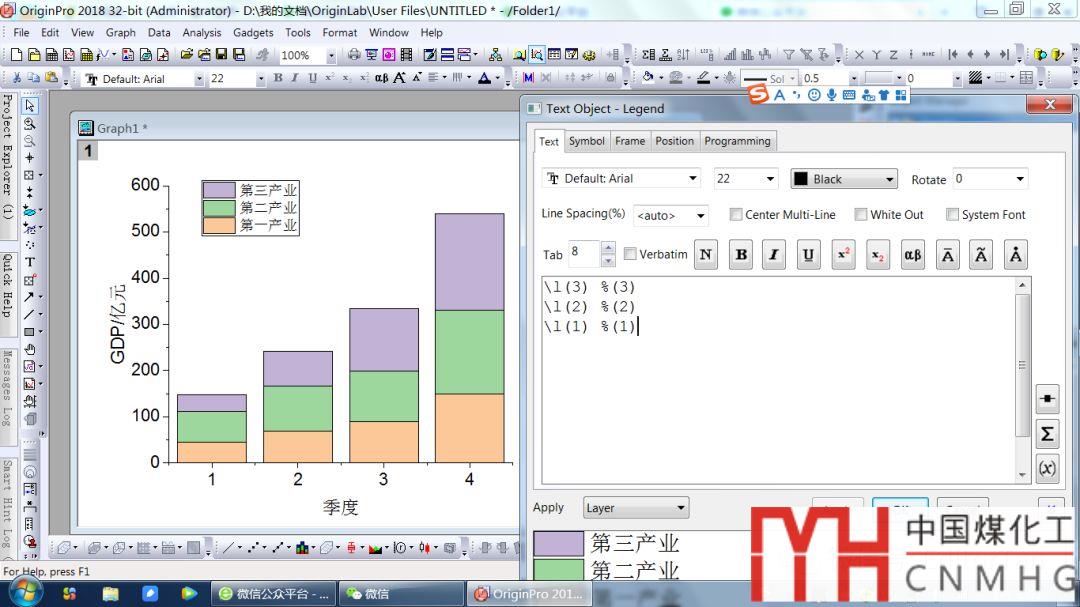Open the Tools menu
The height and width of the screenshot is (607, 1080).
tap(298, 32)
